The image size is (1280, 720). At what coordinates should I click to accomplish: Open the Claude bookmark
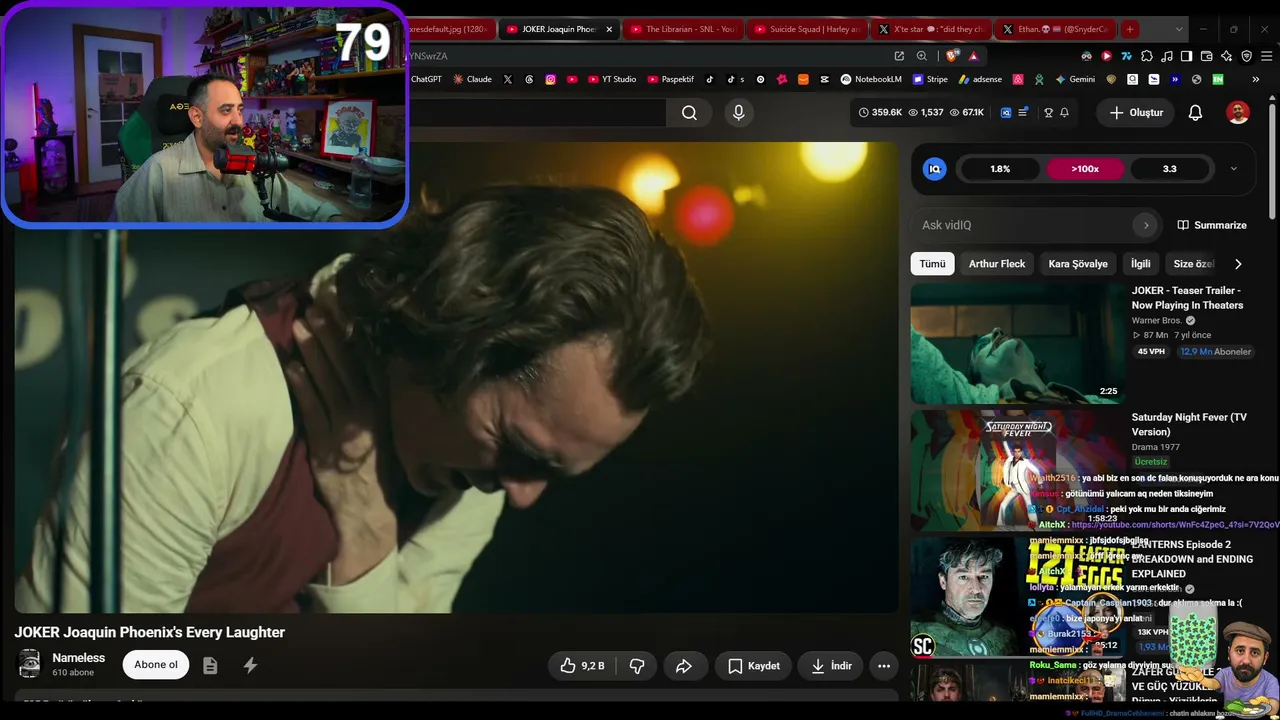[x=472, y=79]
